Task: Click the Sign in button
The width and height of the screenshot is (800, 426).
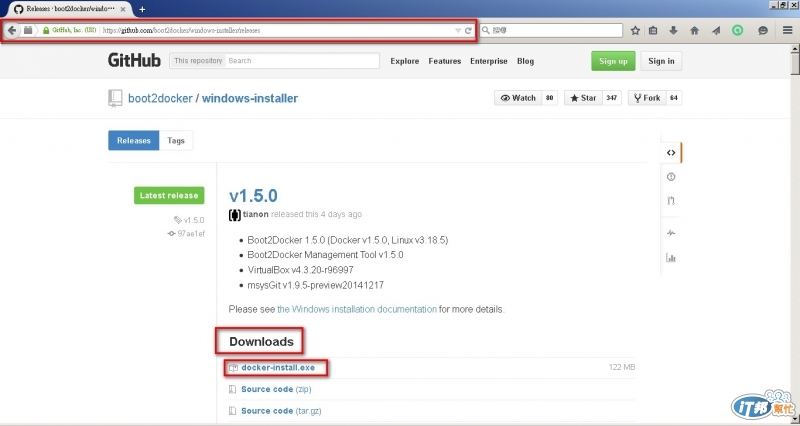Action: pyautogui.click(x=661, y=61)
